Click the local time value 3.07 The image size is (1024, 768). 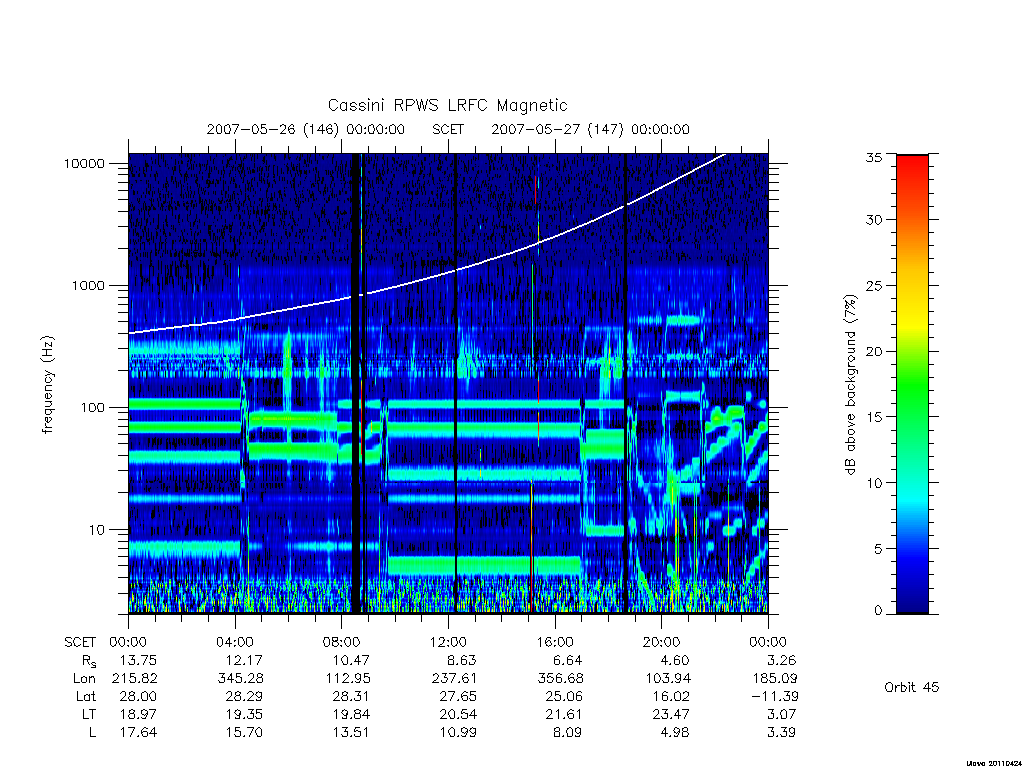[781, 714]
